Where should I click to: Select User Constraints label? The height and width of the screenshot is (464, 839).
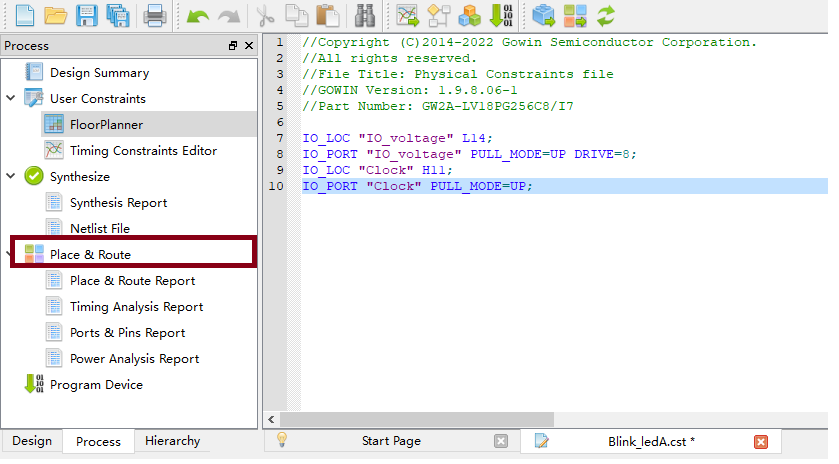click(98, 98)
